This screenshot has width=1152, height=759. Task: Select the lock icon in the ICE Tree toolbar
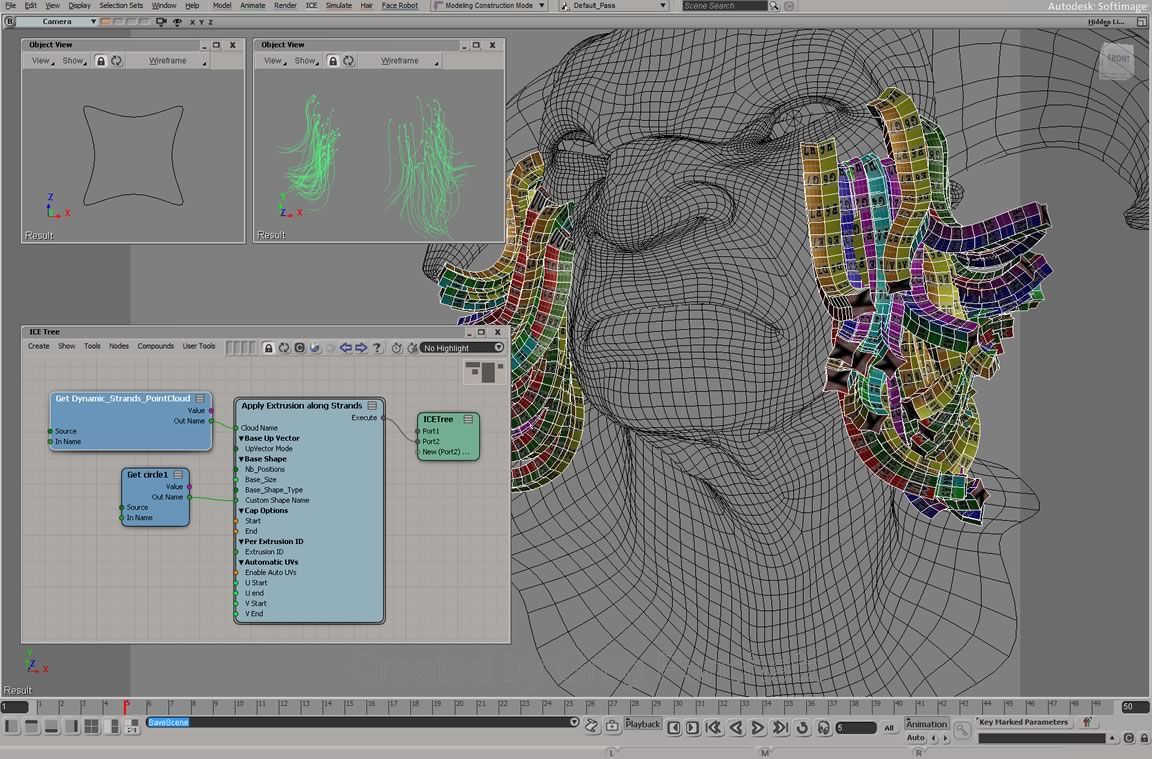[268, 347]
